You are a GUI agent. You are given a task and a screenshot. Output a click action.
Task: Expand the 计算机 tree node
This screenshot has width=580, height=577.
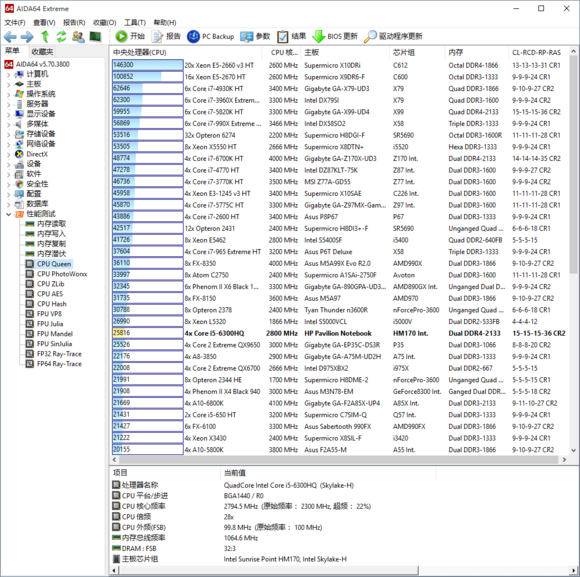(9, 74)
